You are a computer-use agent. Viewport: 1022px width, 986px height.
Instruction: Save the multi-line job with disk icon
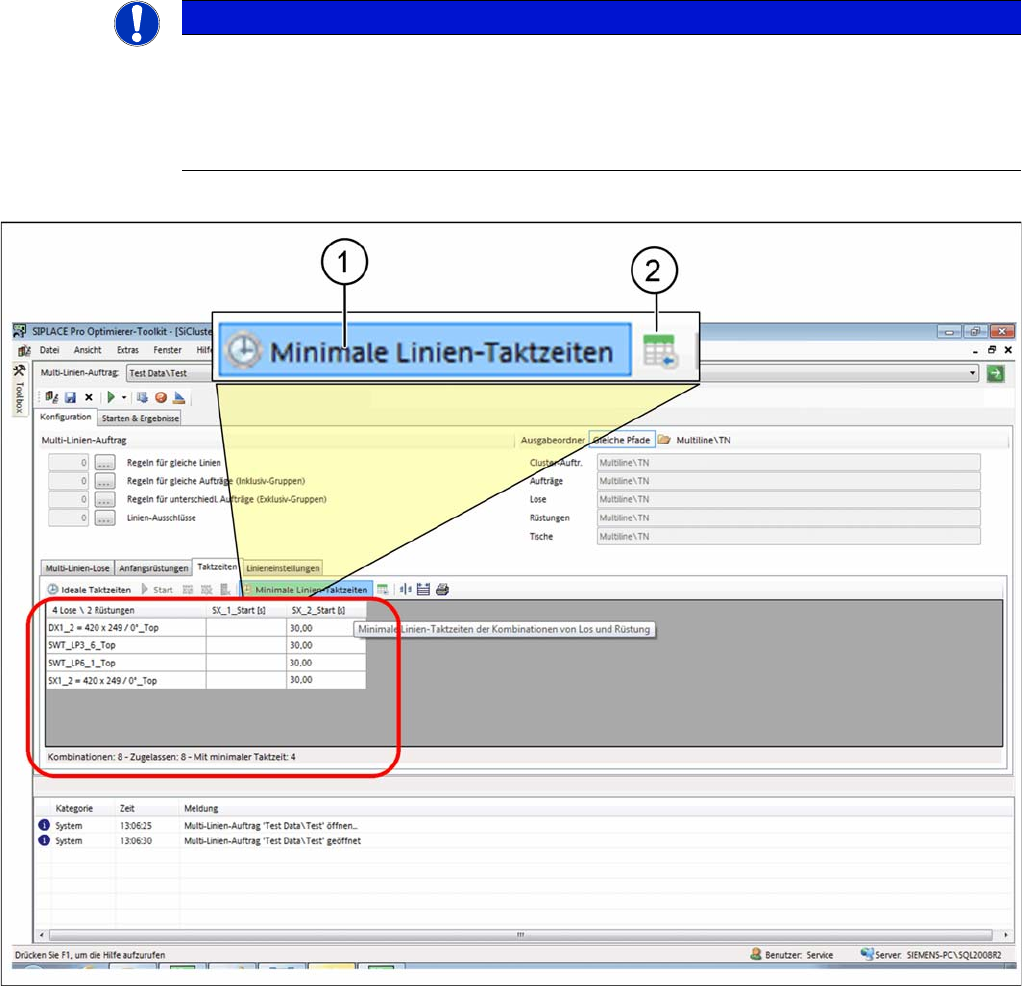(71, 397)
